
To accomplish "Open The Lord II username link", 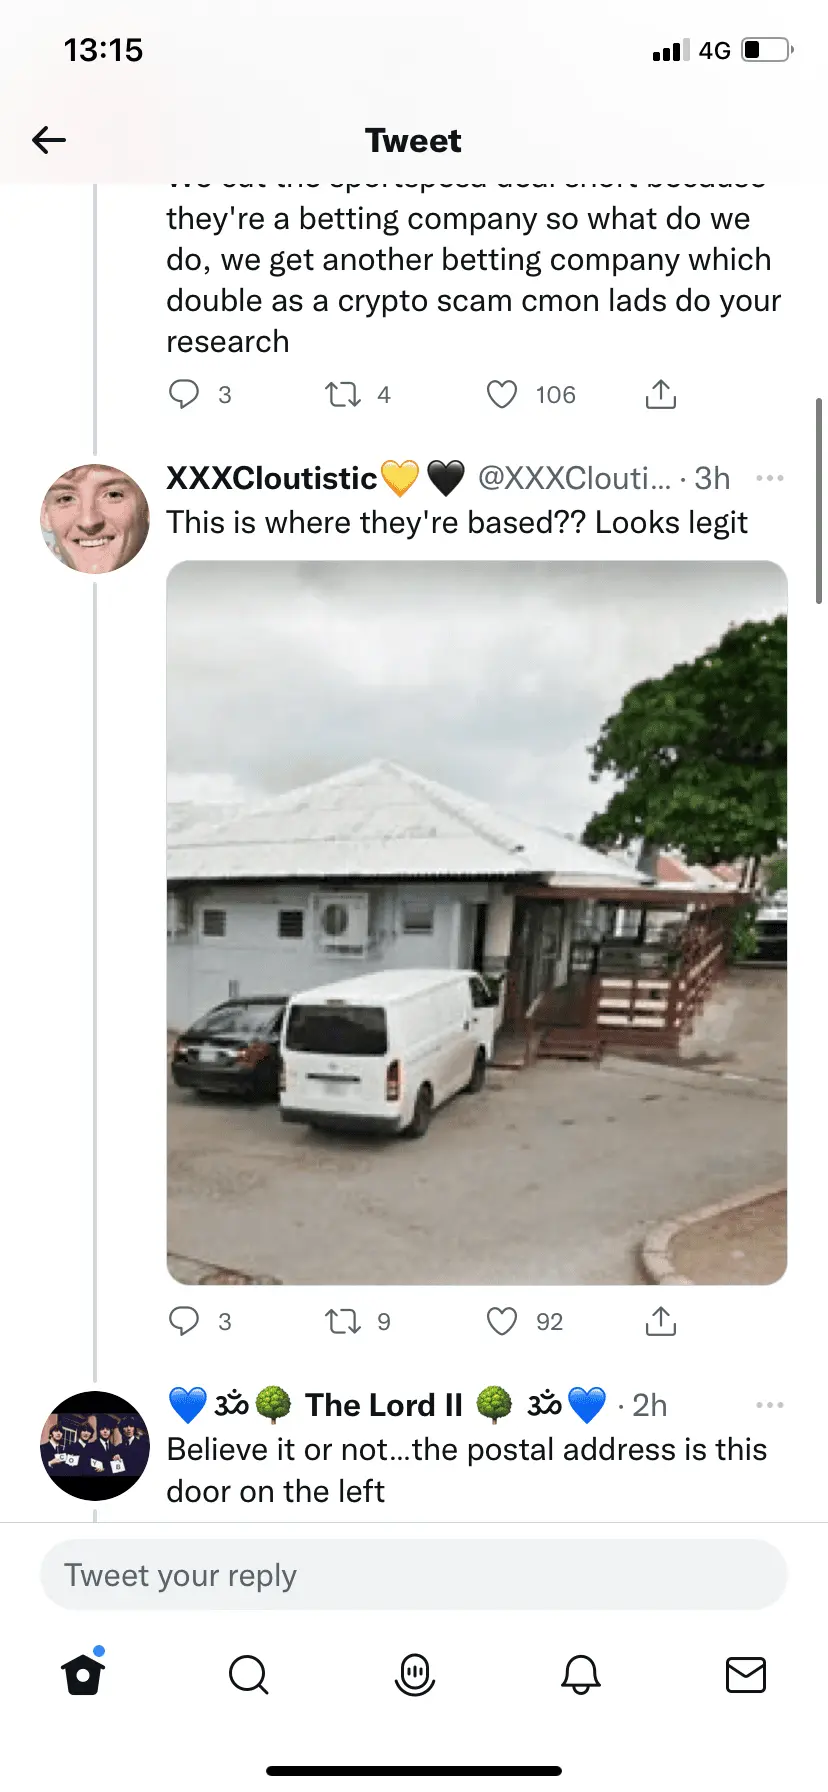I will tap(384, 1405).
